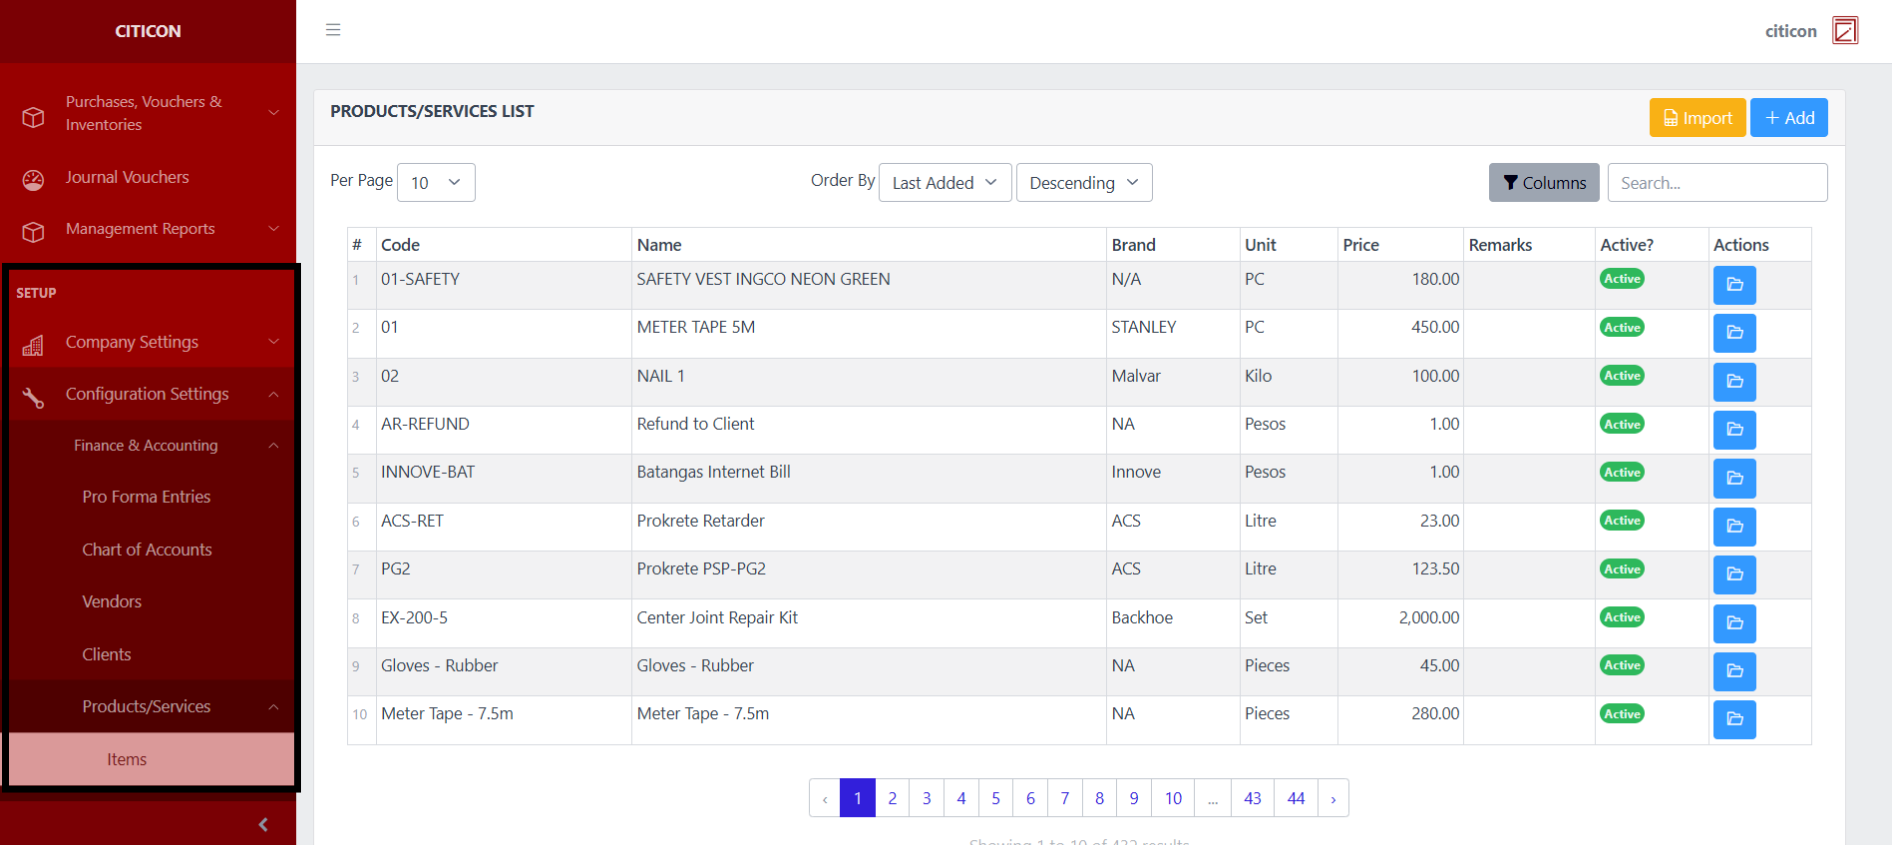
Task: Click Active badge for NAIL 1 row
Action: pyautogui.click(x=1622, y=375)
